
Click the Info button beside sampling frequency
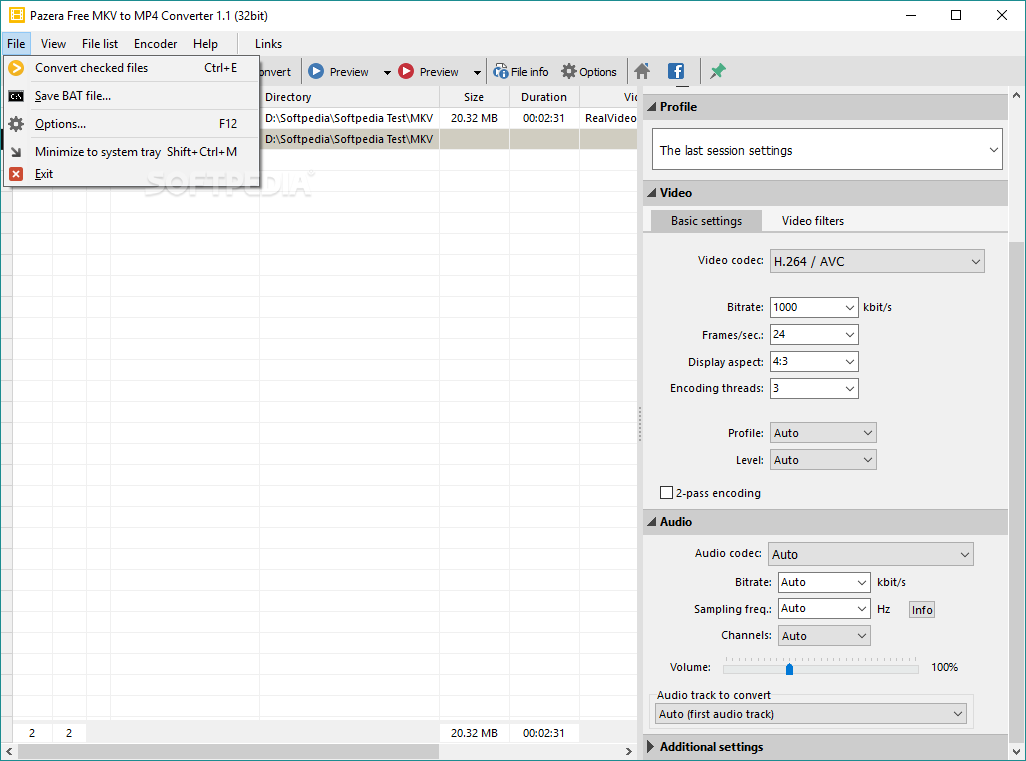click(x=922, y=610)
